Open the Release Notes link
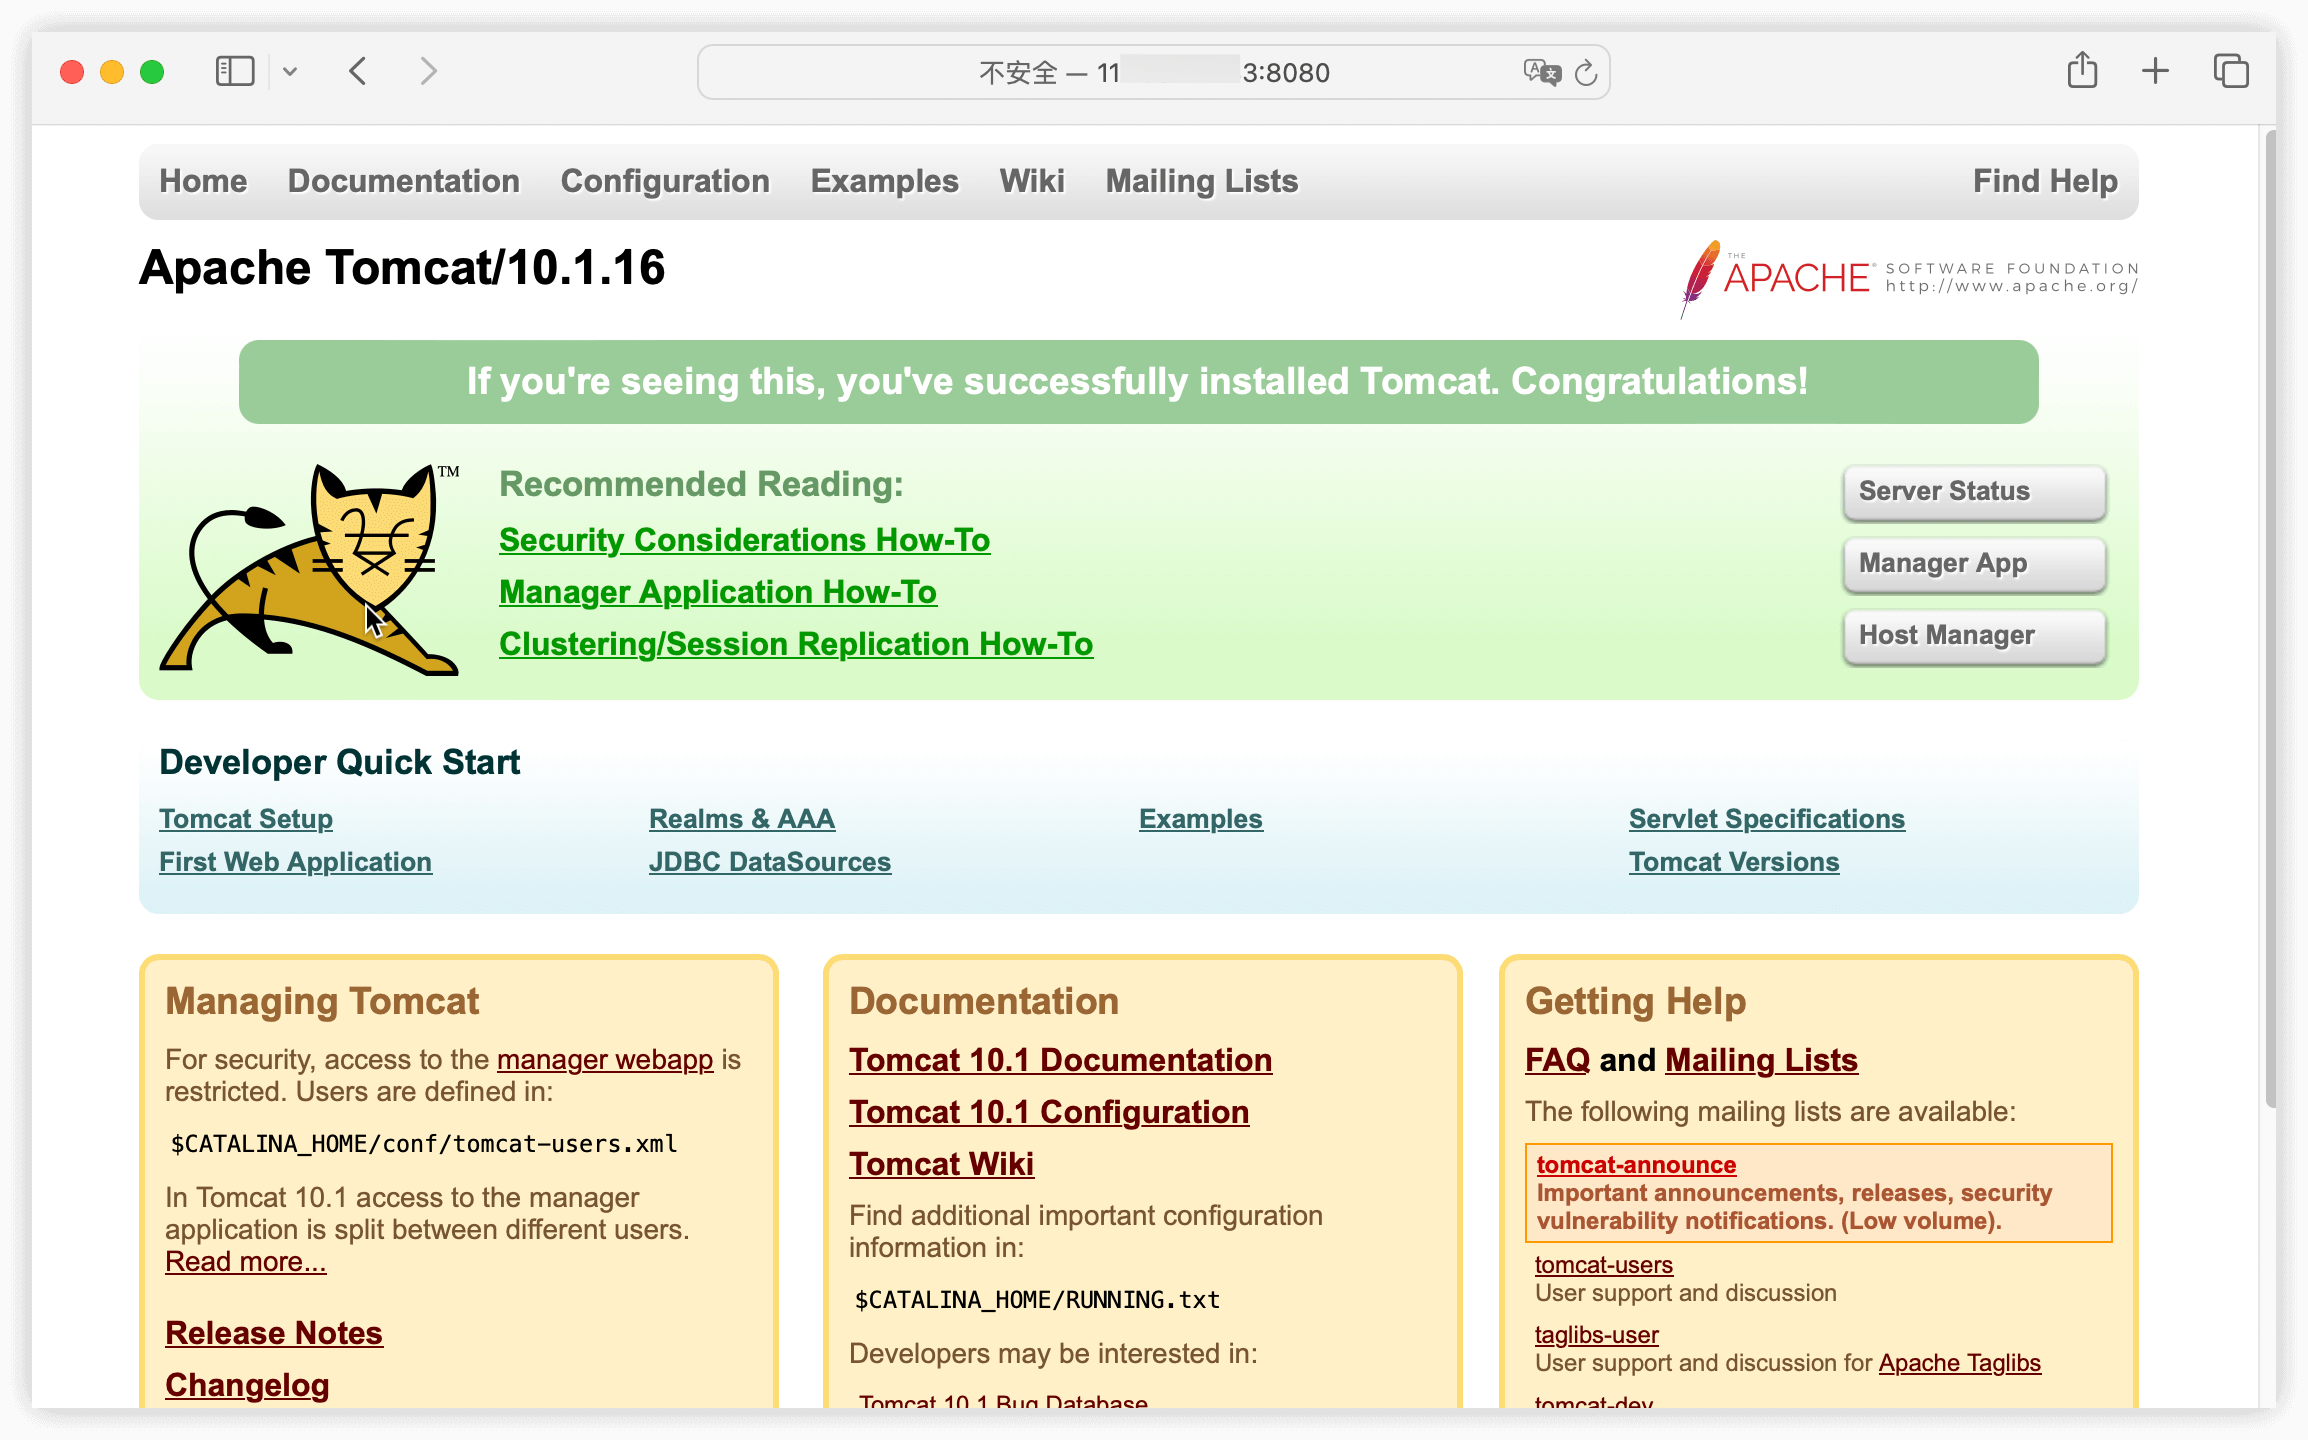Viewport: 2308px width, 1440px height. click(x=274, y=1333)
